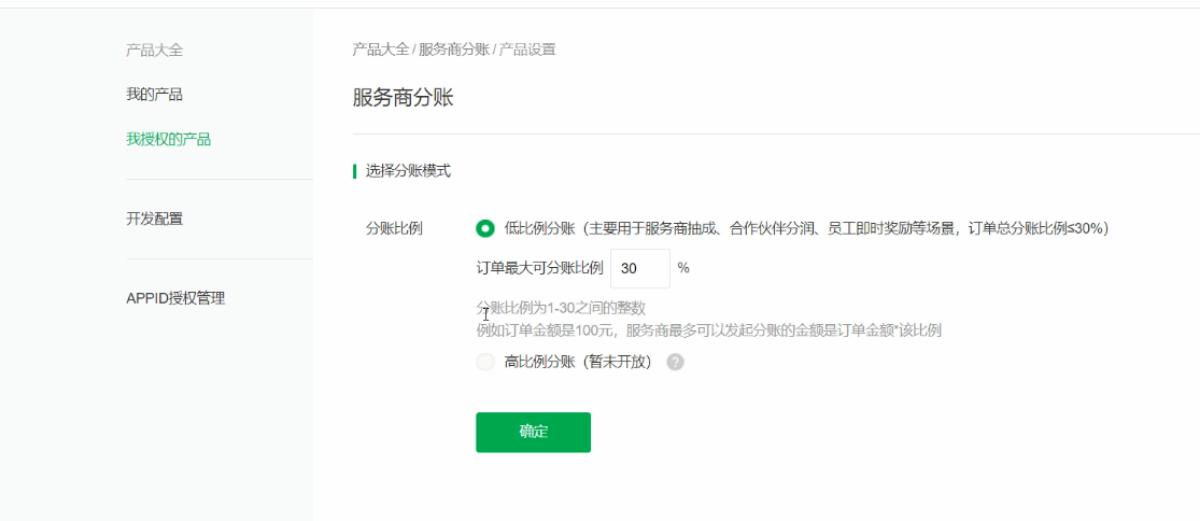Image resolution: width=1201 pixels, height=521 pixels.
Task: Click the 产品设置 breadcrumb item
Action: coord(527,49)
